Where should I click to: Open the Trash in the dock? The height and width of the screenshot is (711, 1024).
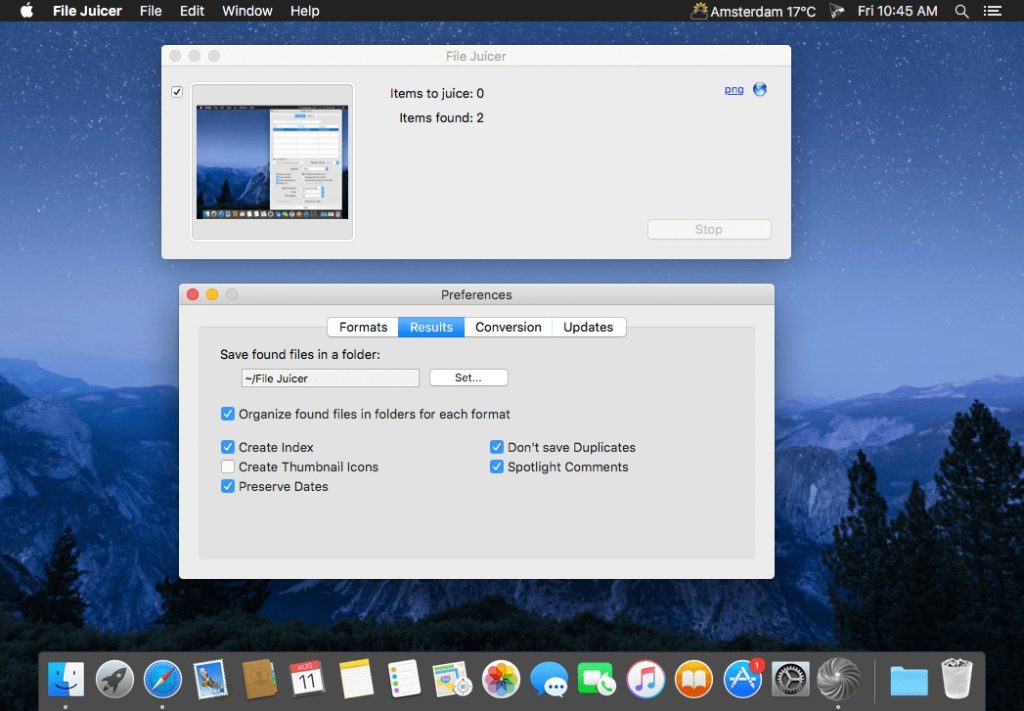(956, 679)
